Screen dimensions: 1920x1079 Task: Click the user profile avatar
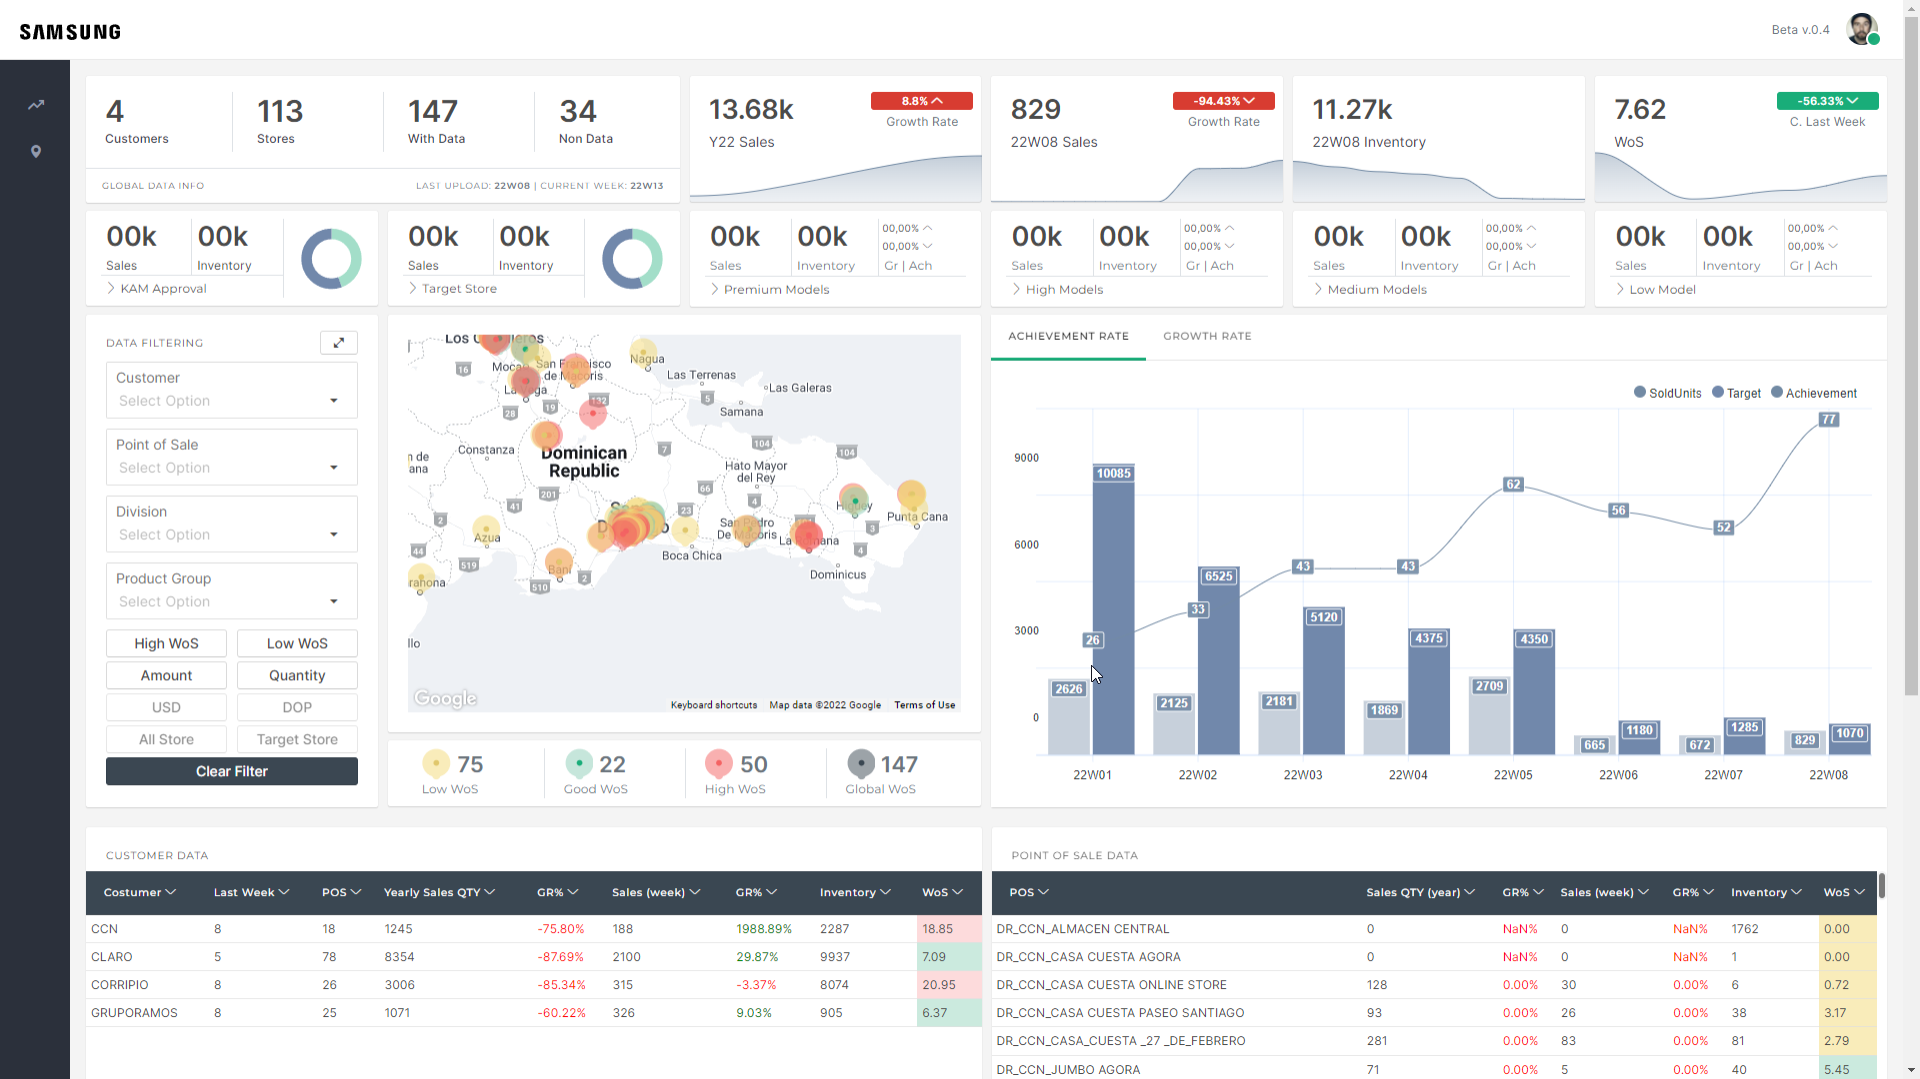(x=1861, y=29)
